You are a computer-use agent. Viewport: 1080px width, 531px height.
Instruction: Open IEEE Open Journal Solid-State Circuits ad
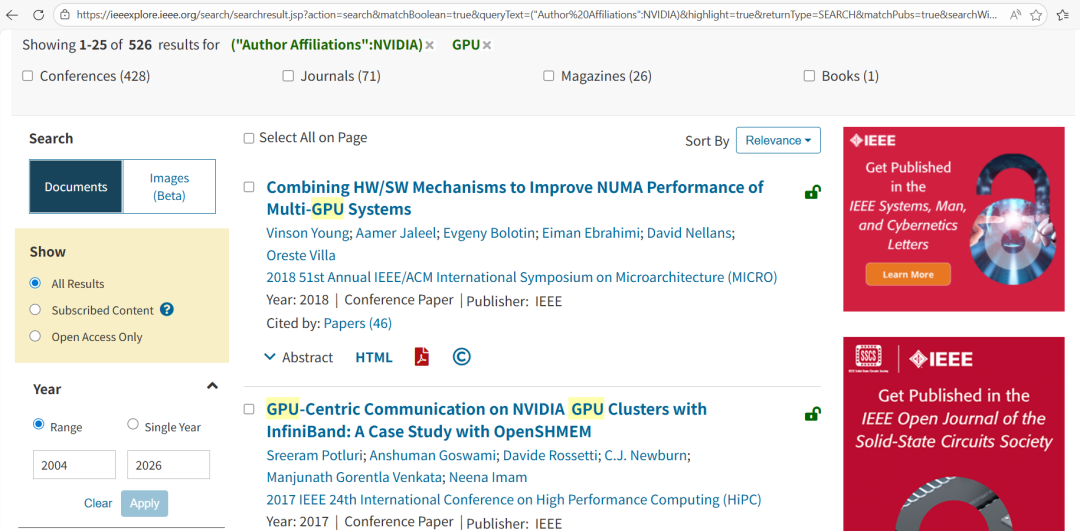tap(953, 434)
